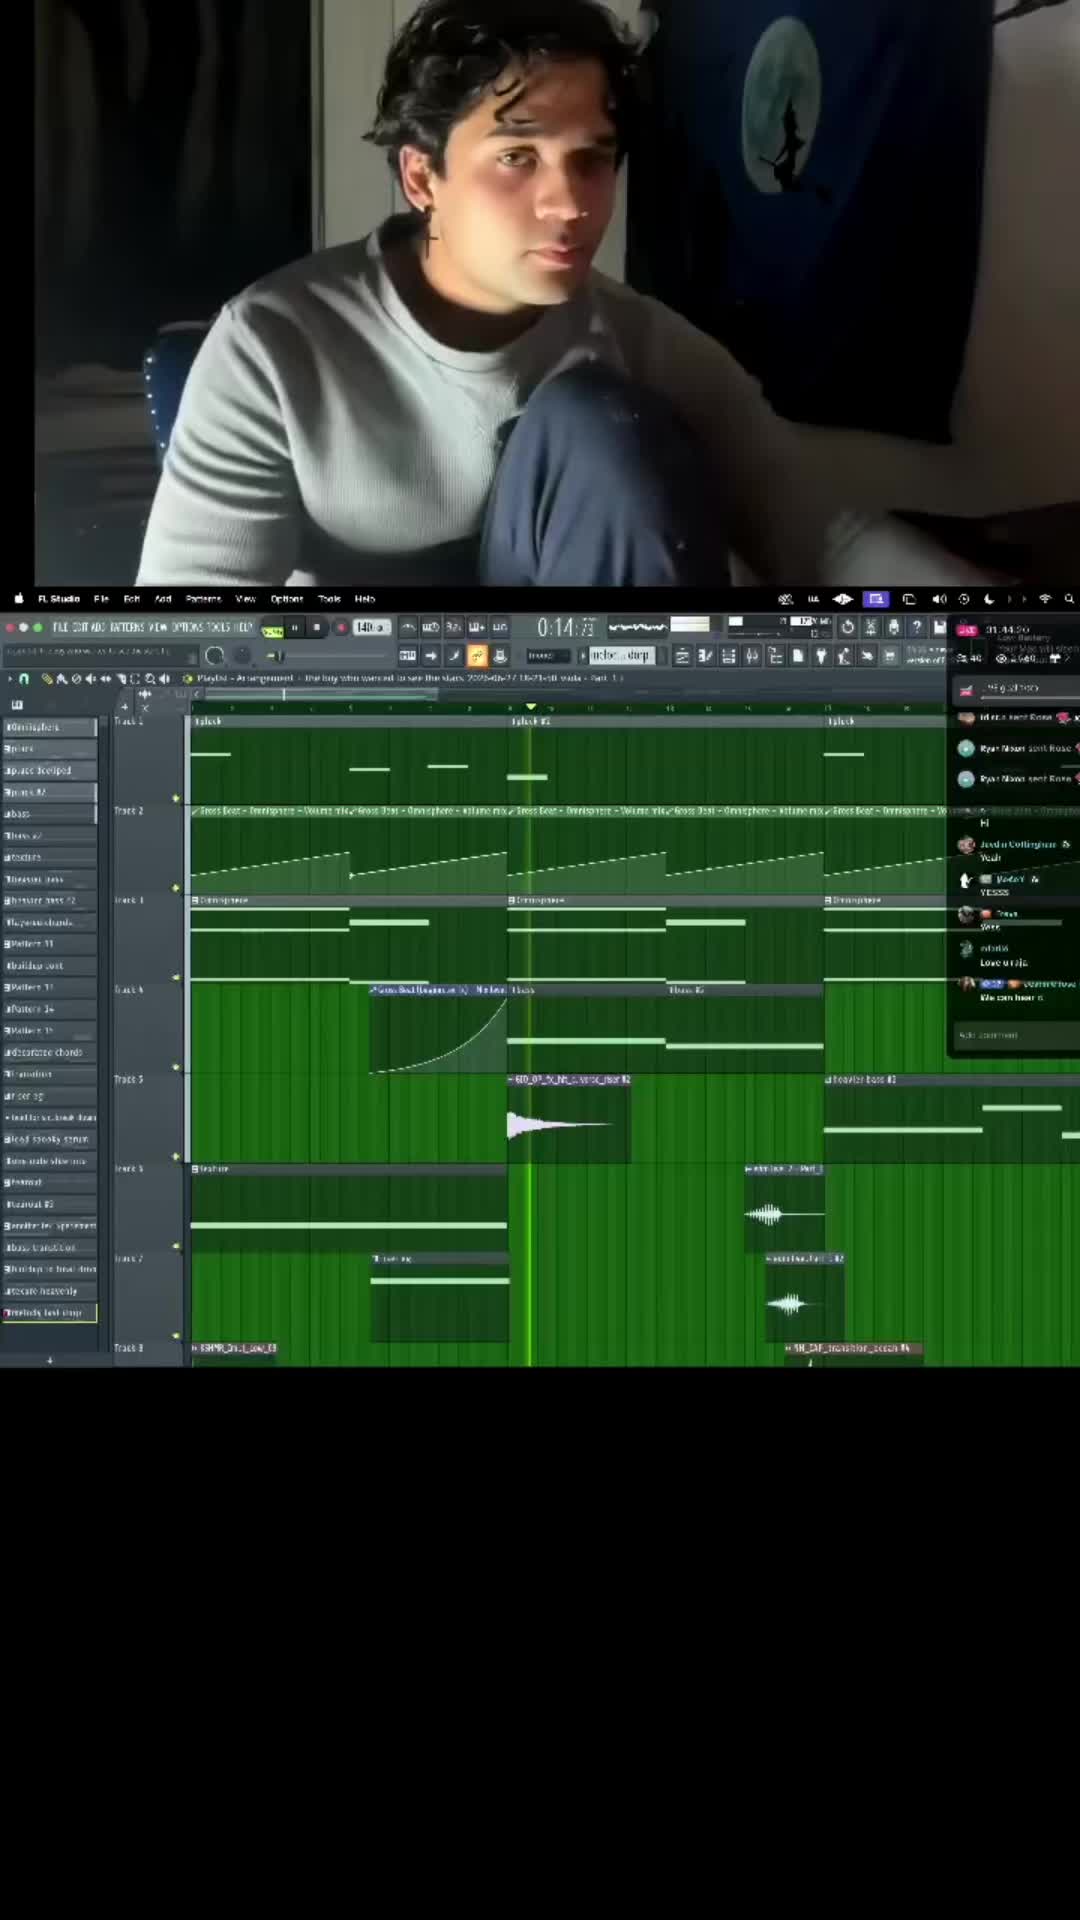The width and height of the screenshot is (1080, 1920).
Task: Open the tempo 140 field
Action: (x=370, y=627)
